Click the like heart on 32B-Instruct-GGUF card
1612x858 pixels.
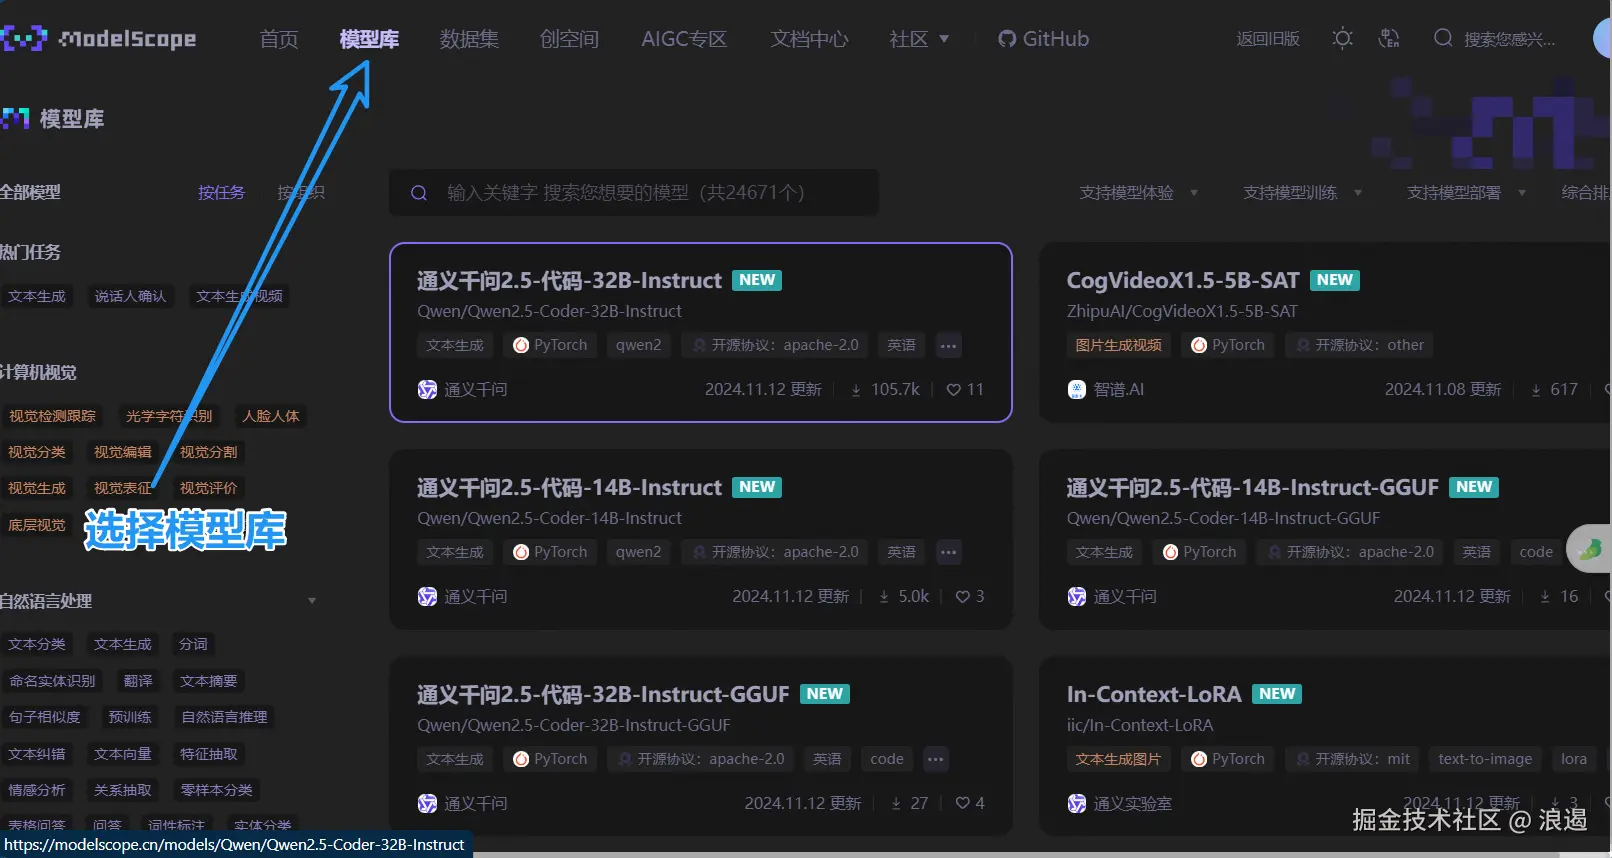(x=962, y=803)
